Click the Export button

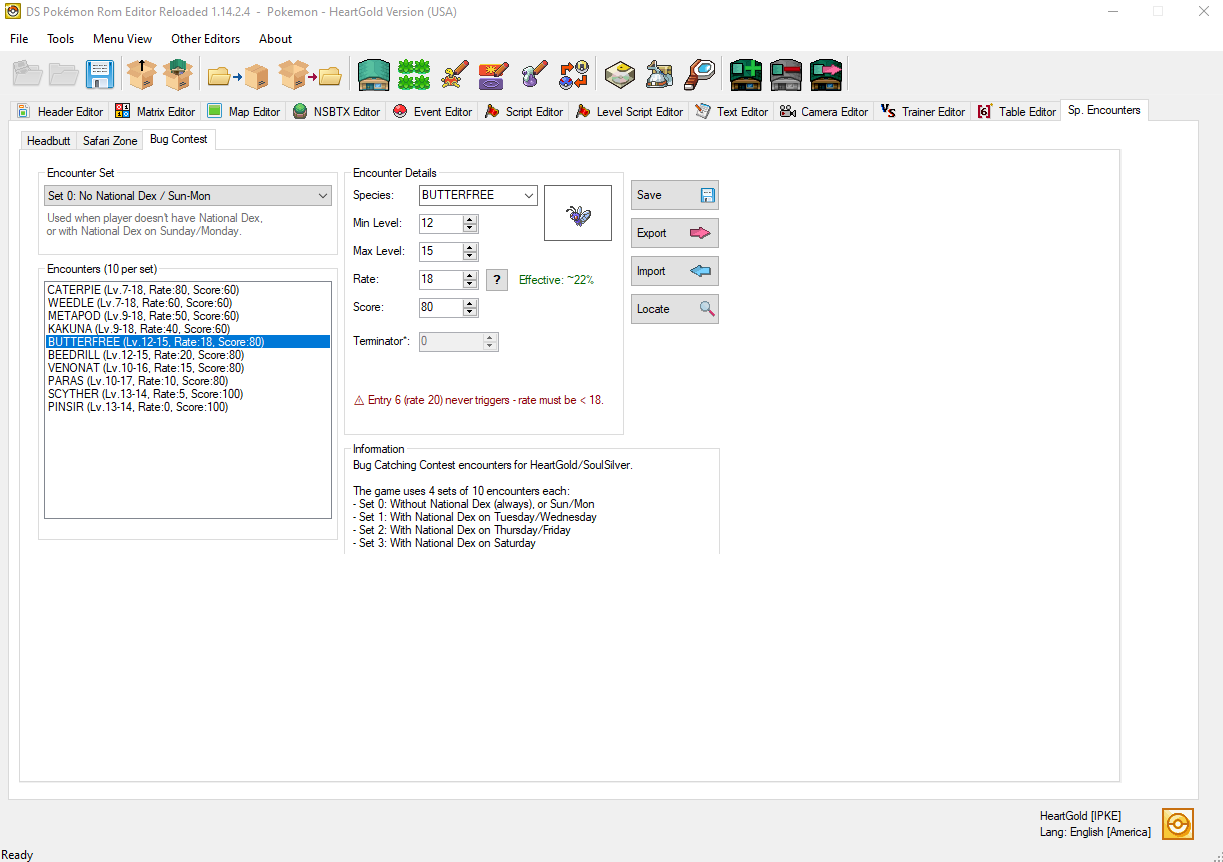[x=674, y=233]
